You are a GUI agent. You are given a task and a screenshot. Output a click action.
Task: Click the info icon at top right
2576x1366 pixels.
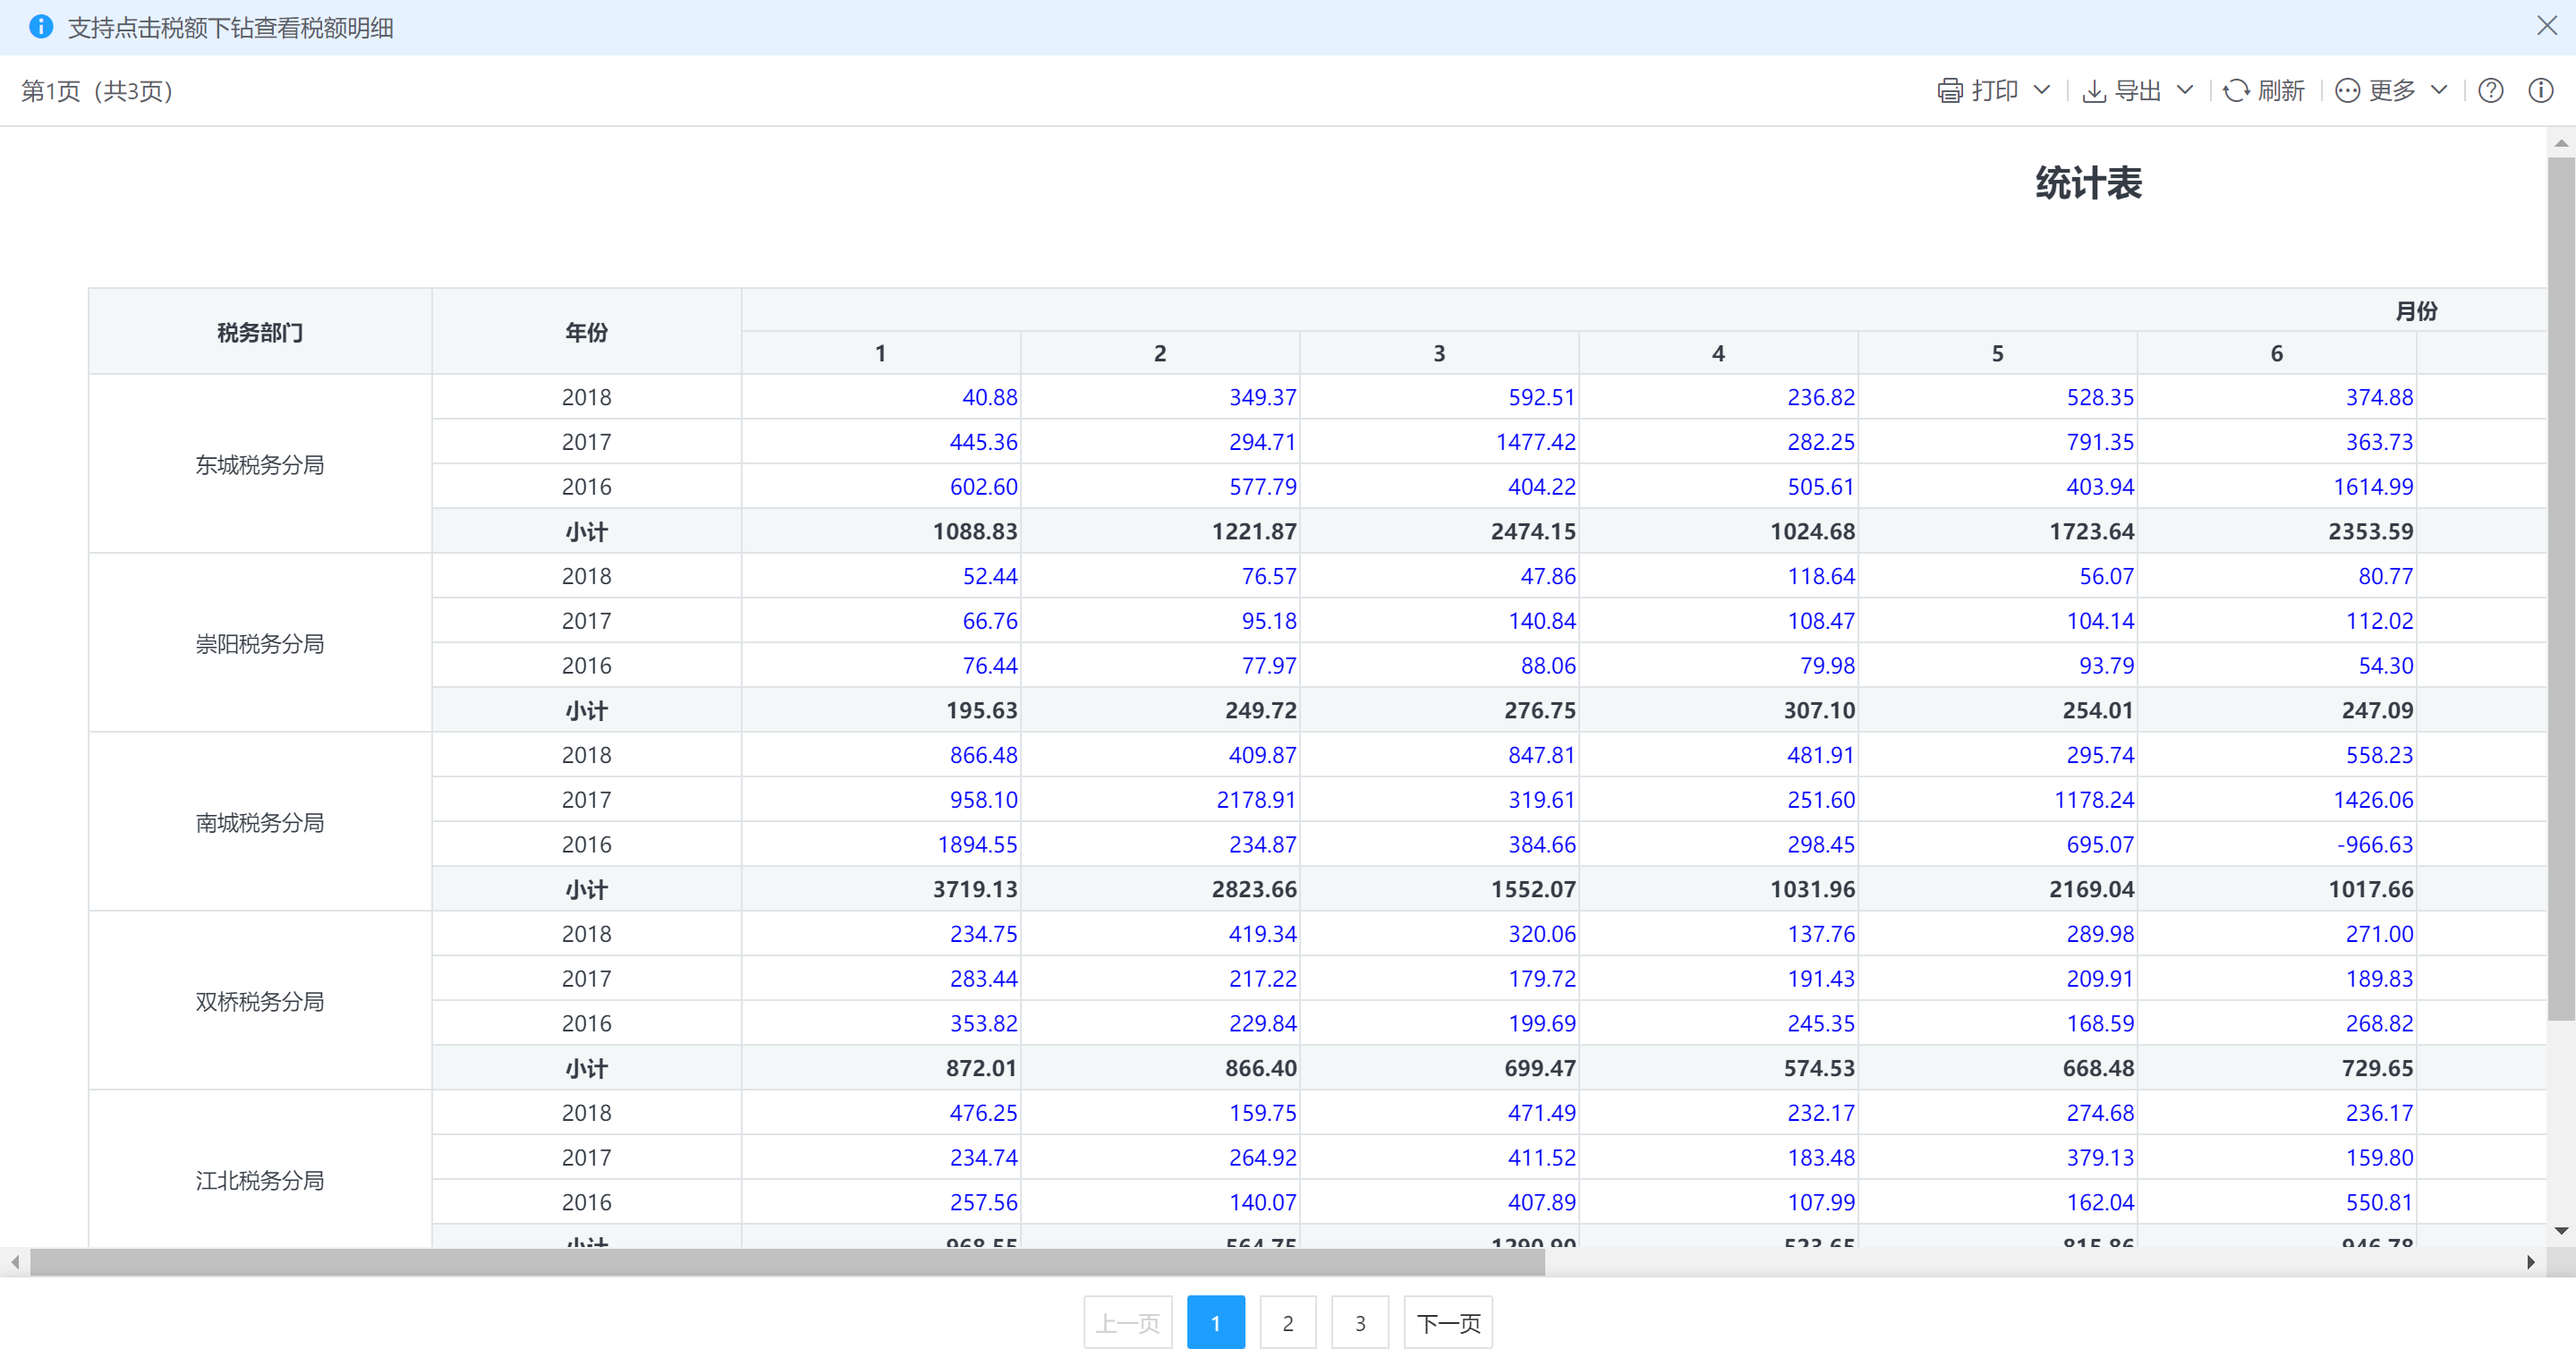(x=2540, y=91)
